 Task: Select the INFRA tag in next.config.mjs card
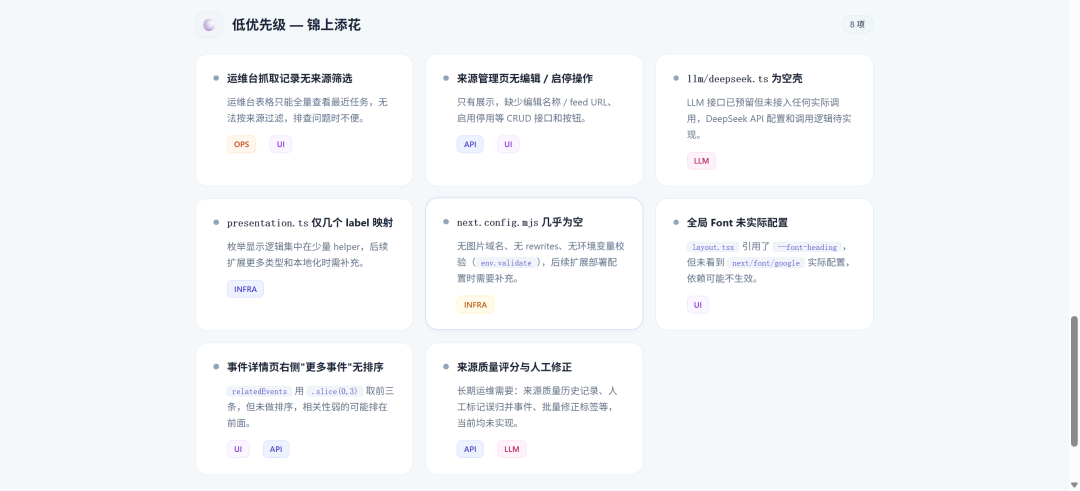click(475, 305)
